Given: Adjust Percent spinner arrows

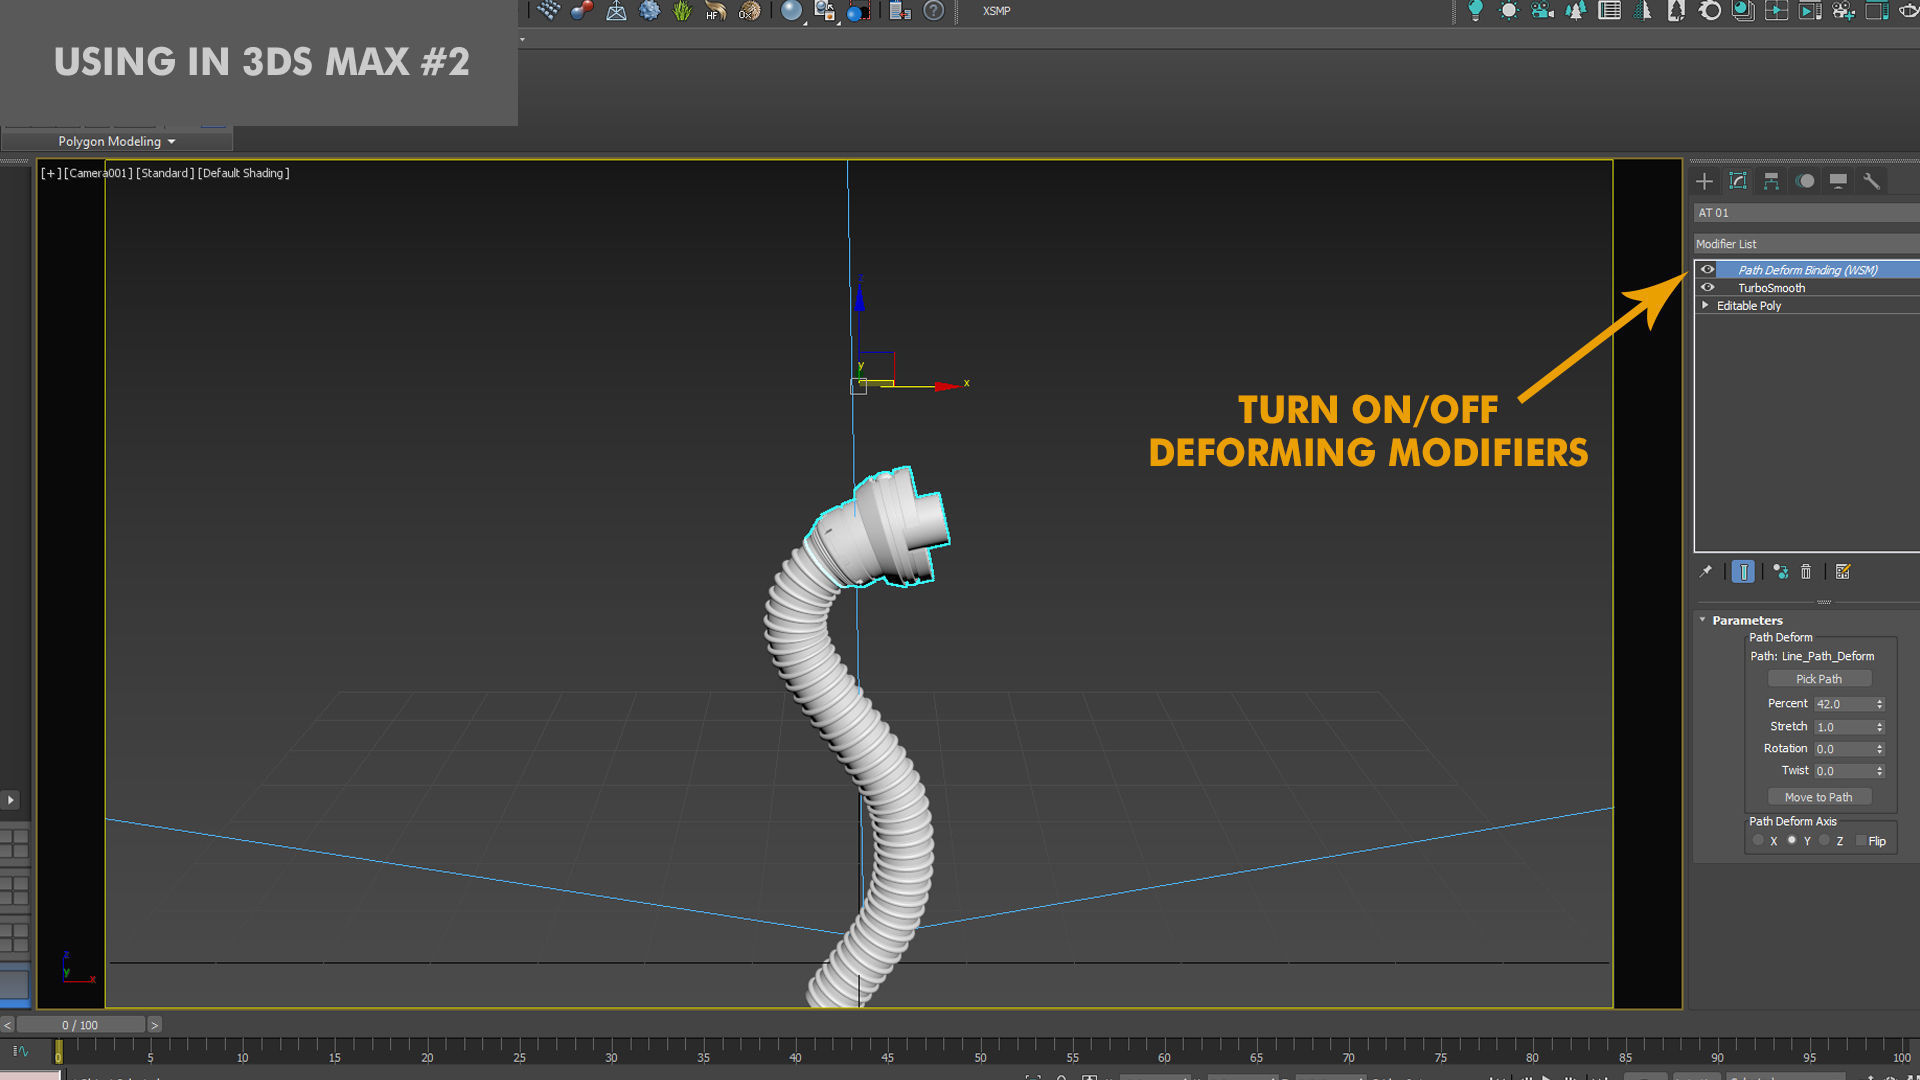Looking at the screenshot, I should click(x=1880, y=704).
